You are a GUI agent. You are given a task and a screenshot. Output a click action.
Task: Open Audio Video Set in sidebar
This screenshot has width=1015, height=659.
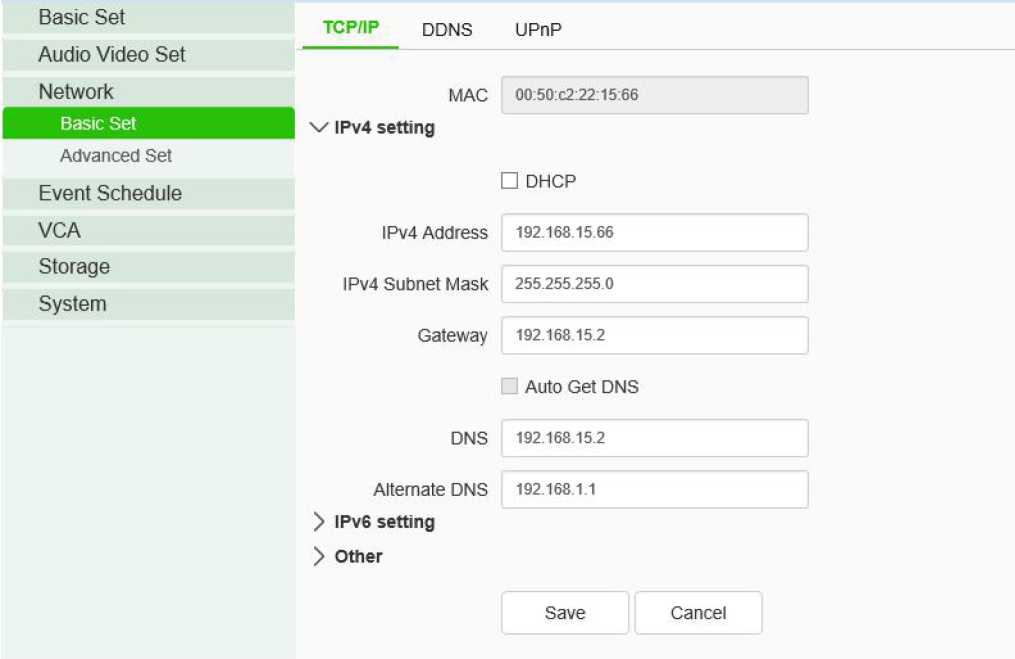(112, 55)
